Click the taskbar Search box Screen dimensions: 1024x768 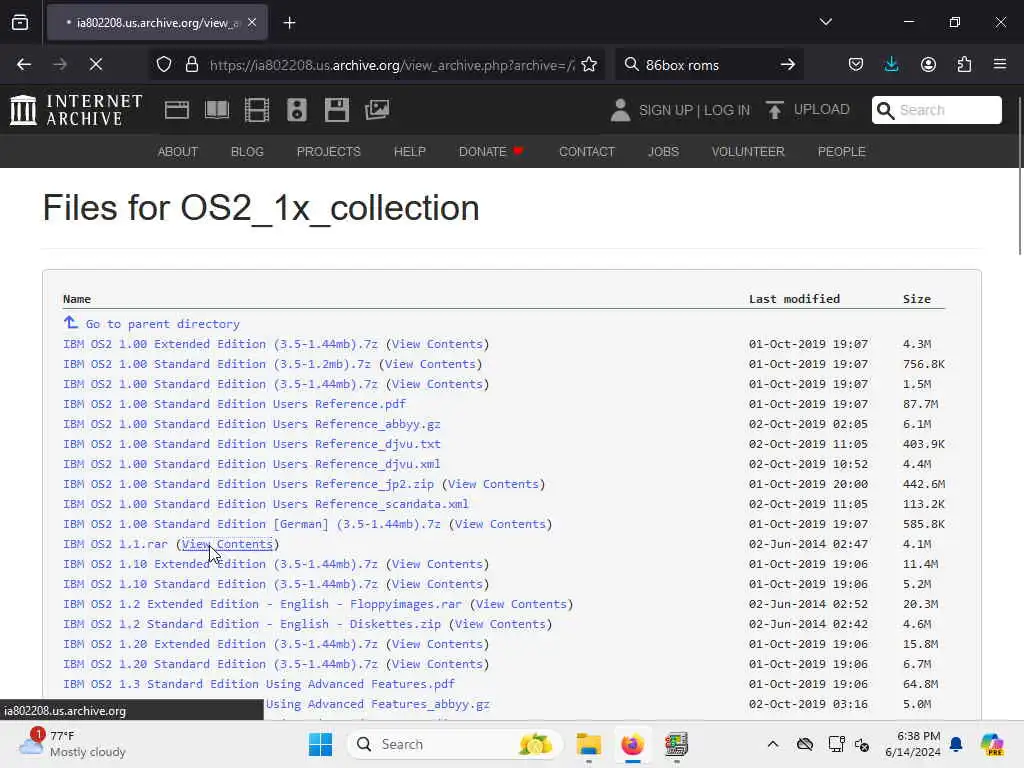tap(455, 744)
